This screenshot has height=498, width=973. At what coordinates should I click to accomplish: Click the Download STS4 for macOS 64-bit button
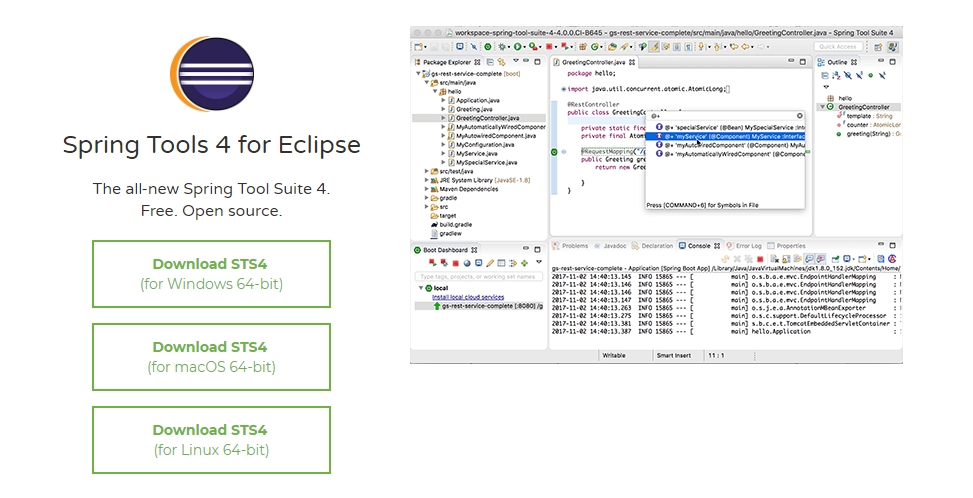[212, 357]
